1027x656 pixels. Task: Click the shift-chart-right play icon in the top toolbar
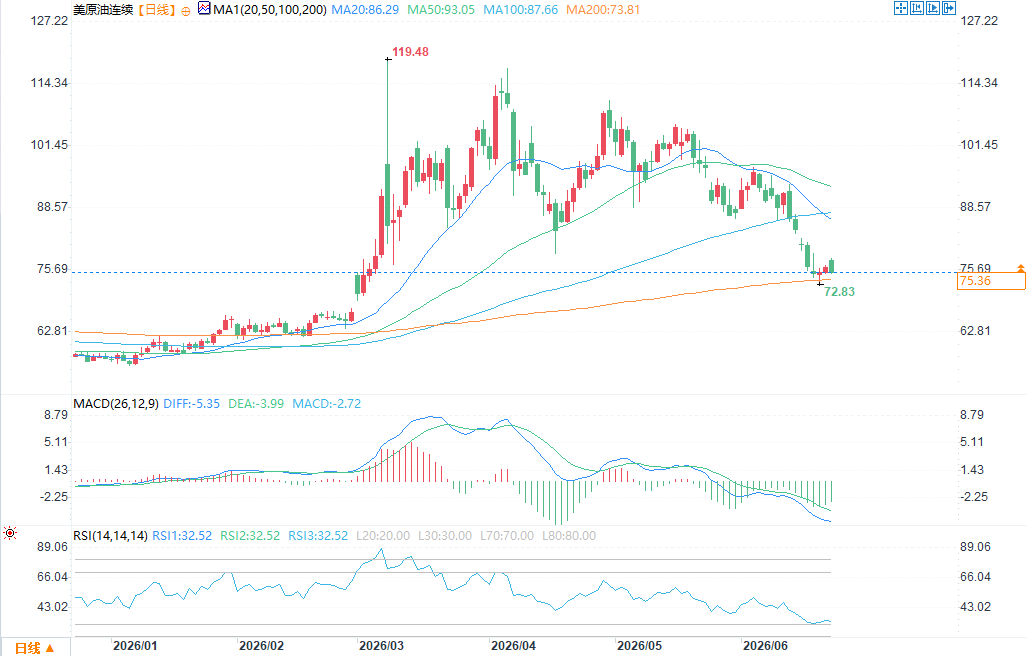click(933, 8)
